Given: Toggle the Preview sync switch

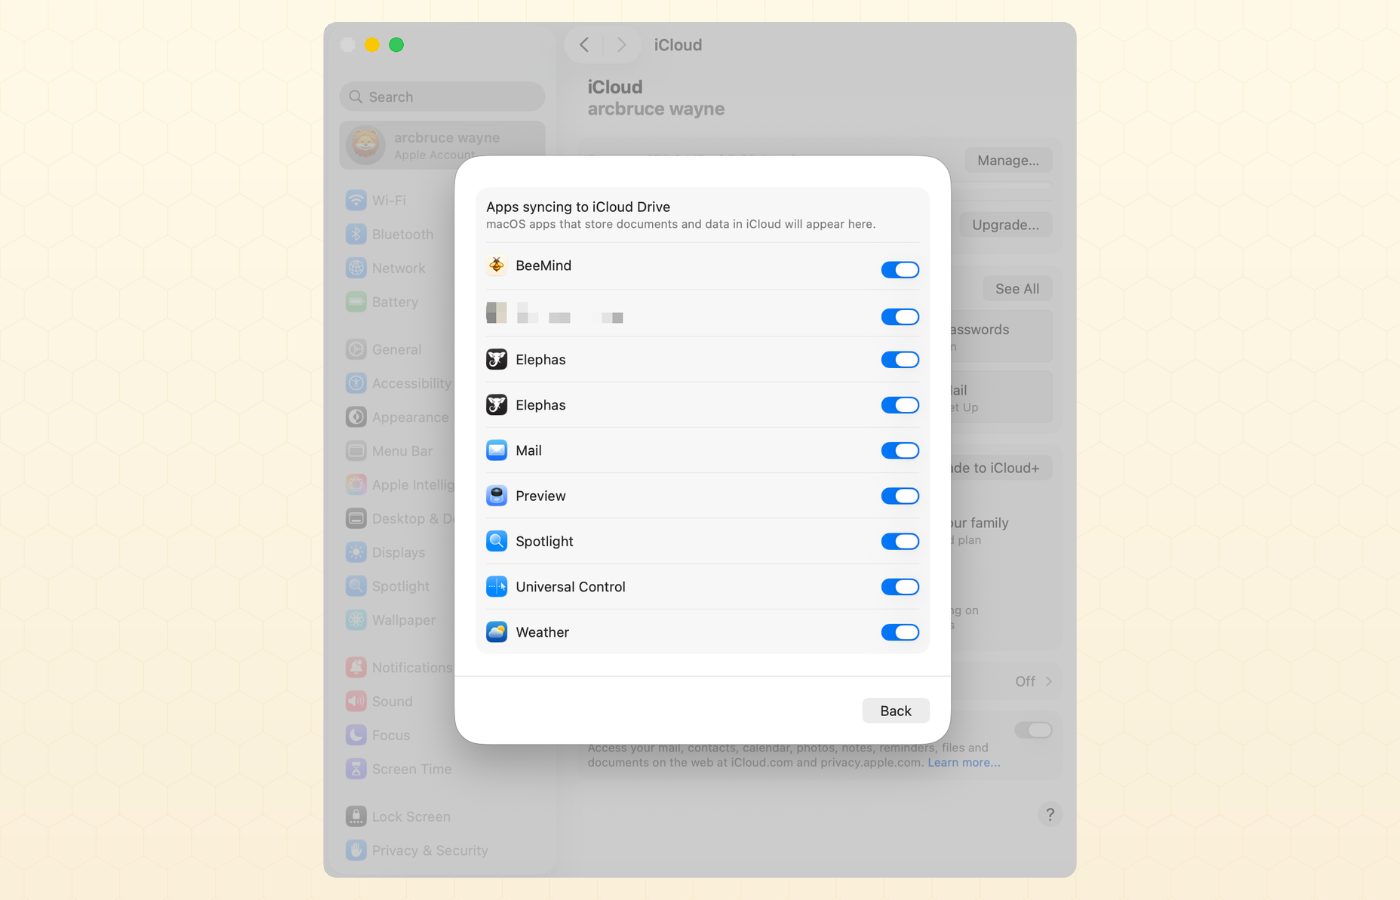Looking at the screenshot, I should point(900,496).
